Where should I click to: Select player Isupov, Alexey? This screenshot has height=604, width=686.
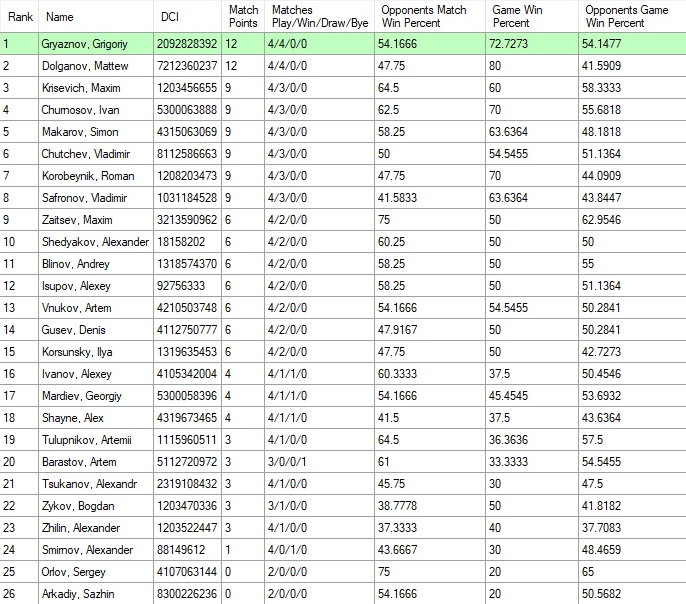point(76,286)
